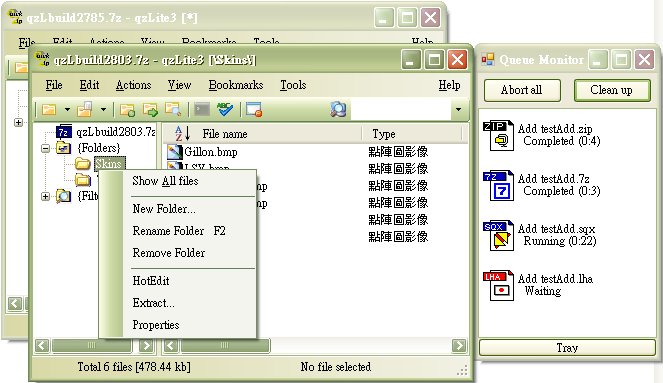This screenshot has height=383, width=663.
Task: Click the qzLbuild2803.7z window title bar icon
Action: point(43,59)
